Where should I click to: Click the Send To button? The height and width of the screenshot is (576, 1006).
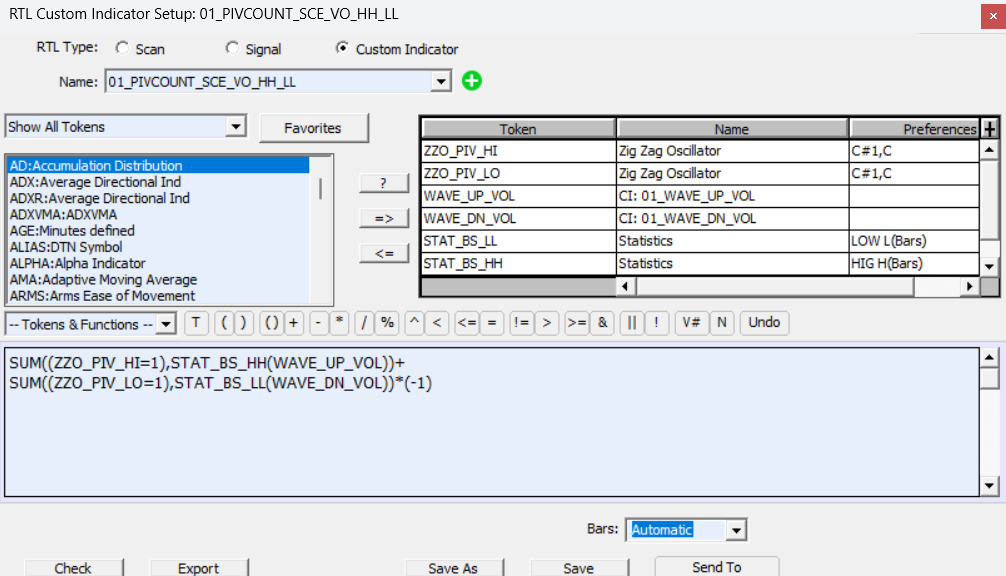coord(717,567)
